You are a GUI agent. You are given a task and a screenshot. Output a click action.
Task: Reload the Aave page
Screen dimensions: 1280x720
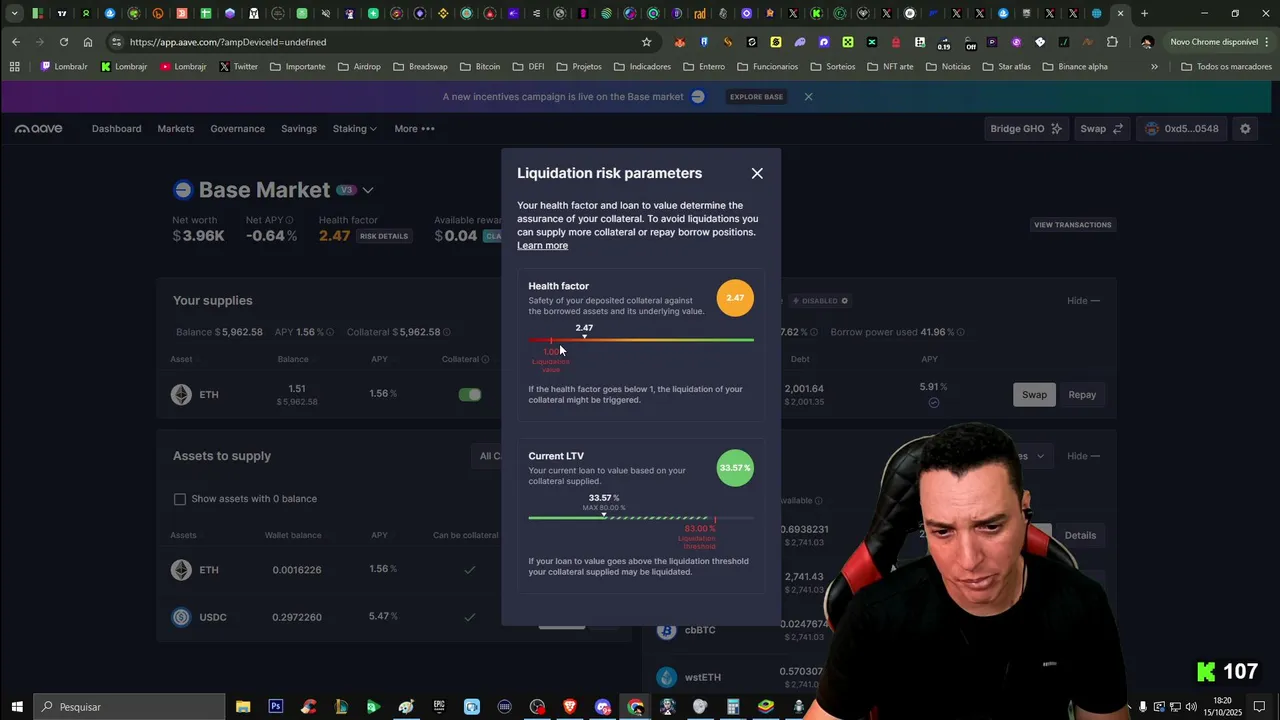[63, 42]
